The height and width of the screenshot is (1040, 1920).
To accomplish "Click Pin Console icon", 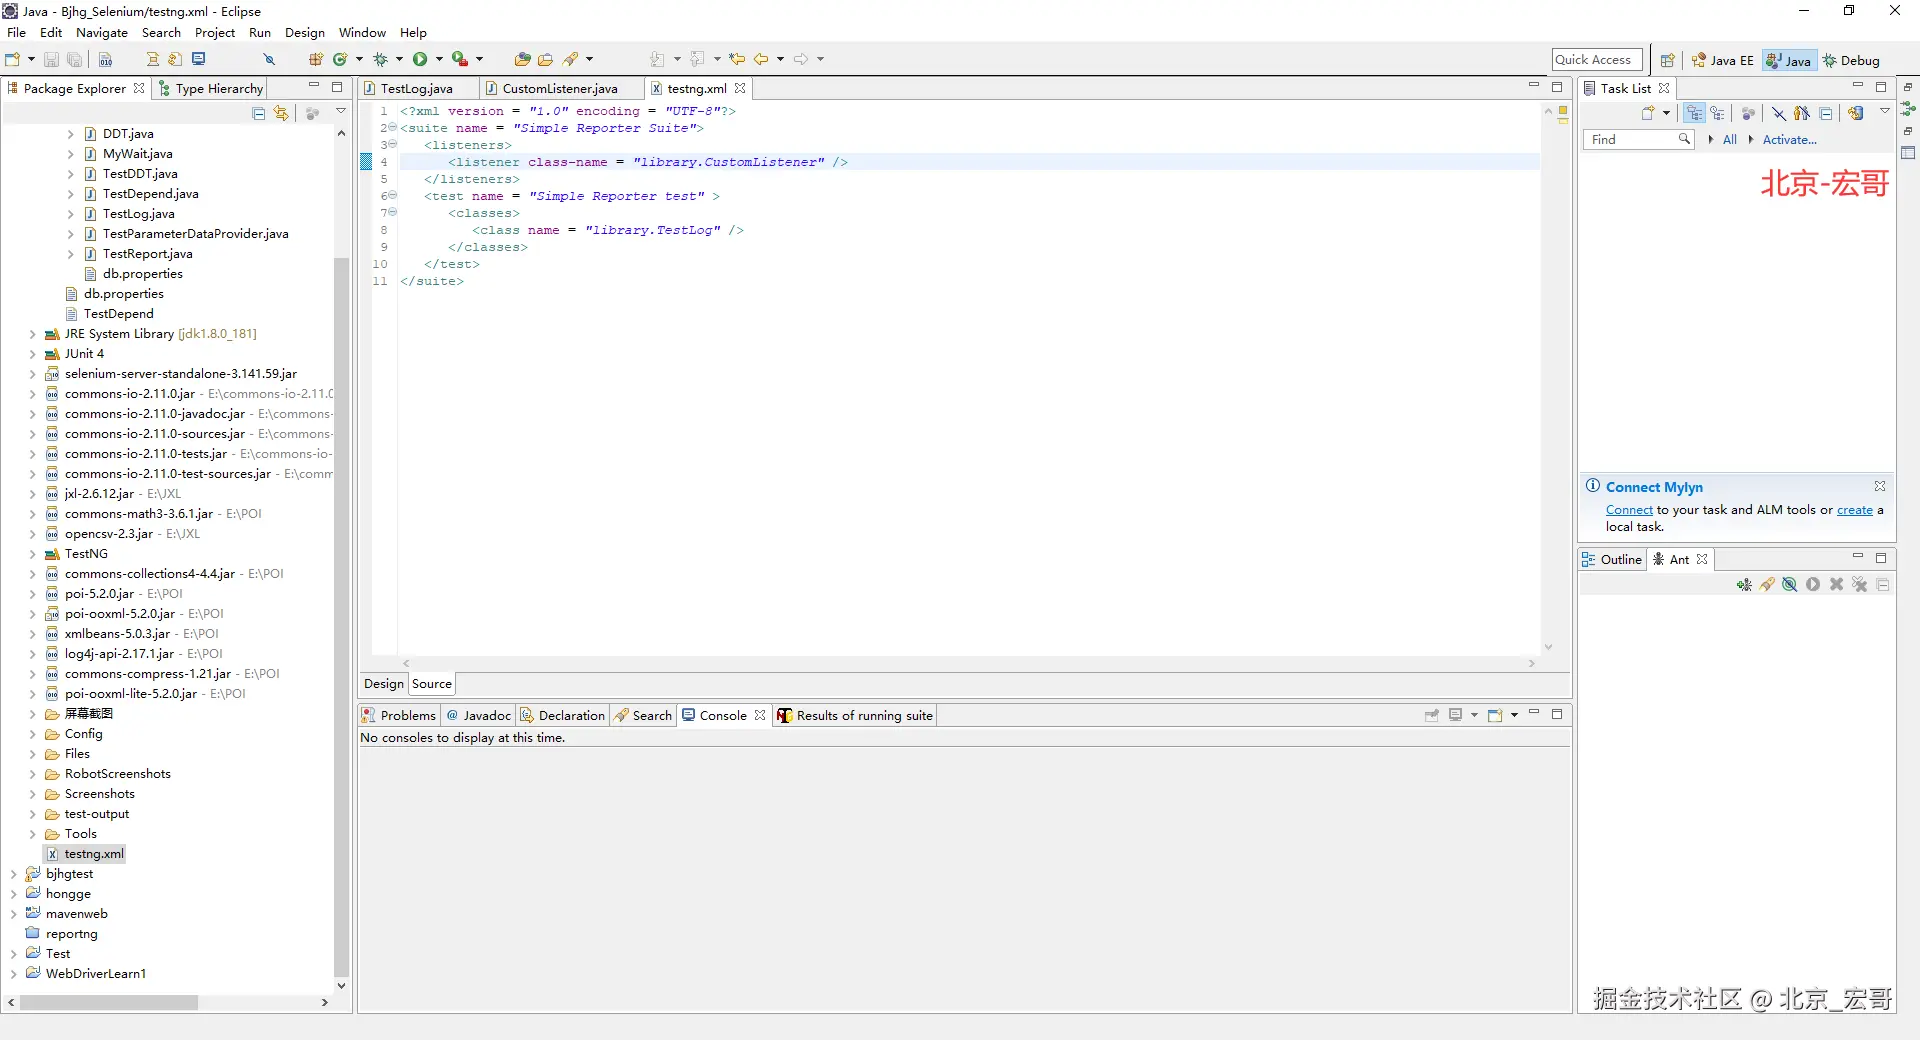I will [1432, 715].
